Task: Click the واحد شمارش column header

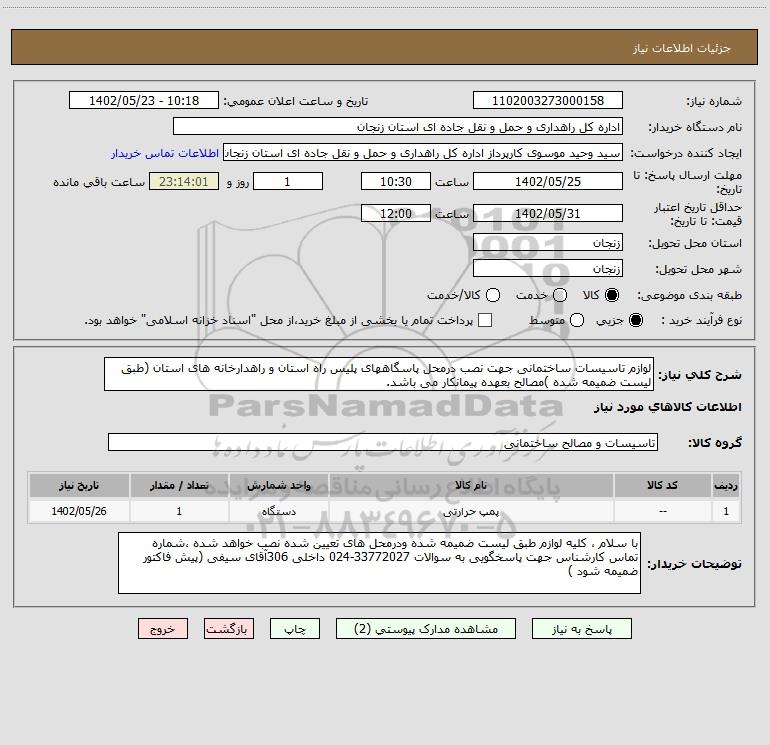Action: pyautogui.click(x=278, y=485)
